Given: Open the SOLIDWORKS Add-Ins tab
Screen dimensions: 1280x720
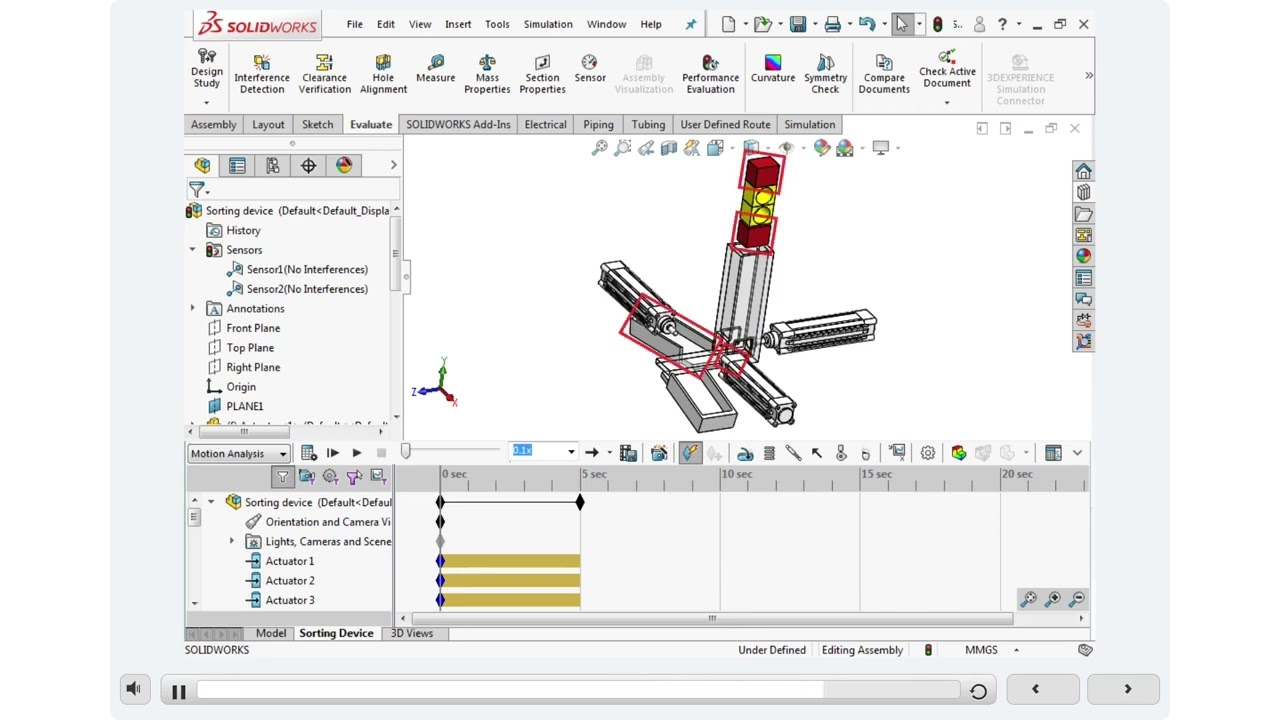Looking at the screenshot, I should 458,124.
